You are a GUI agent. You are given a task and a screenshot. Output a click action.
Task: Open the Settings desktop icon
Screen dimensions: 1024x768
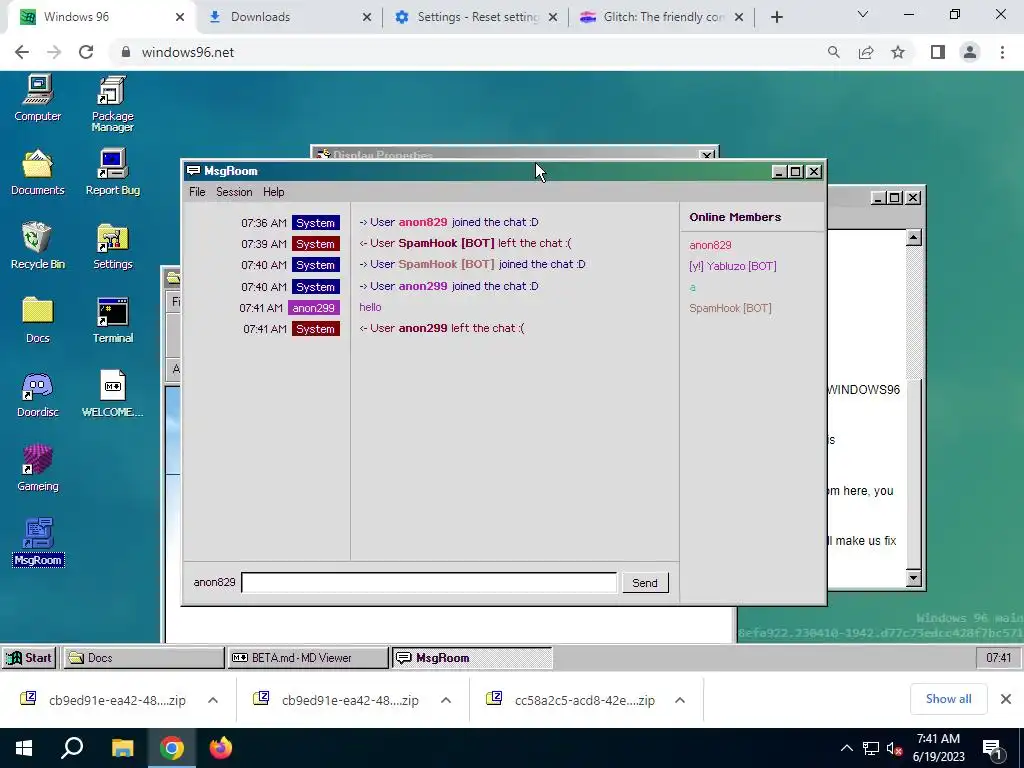click(112, 246)
